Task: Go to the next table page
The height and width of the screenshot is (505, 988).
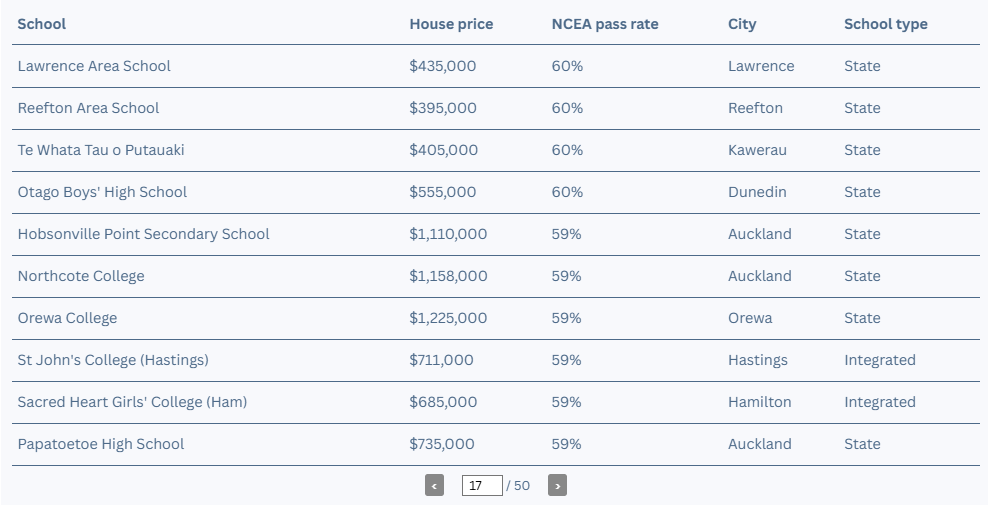Action: click(557, 485)
